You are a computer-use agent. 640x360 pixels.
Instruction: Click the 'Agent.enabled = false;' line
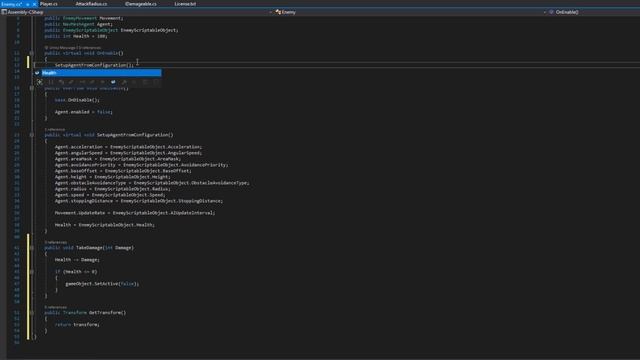pos(84,112)
